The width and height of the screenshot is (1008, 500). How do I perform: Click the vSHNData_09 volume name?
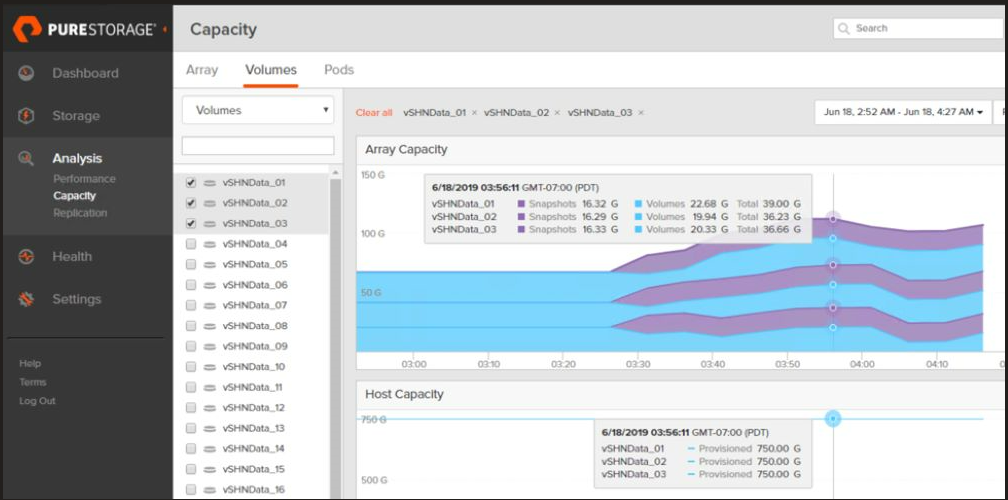254,346
